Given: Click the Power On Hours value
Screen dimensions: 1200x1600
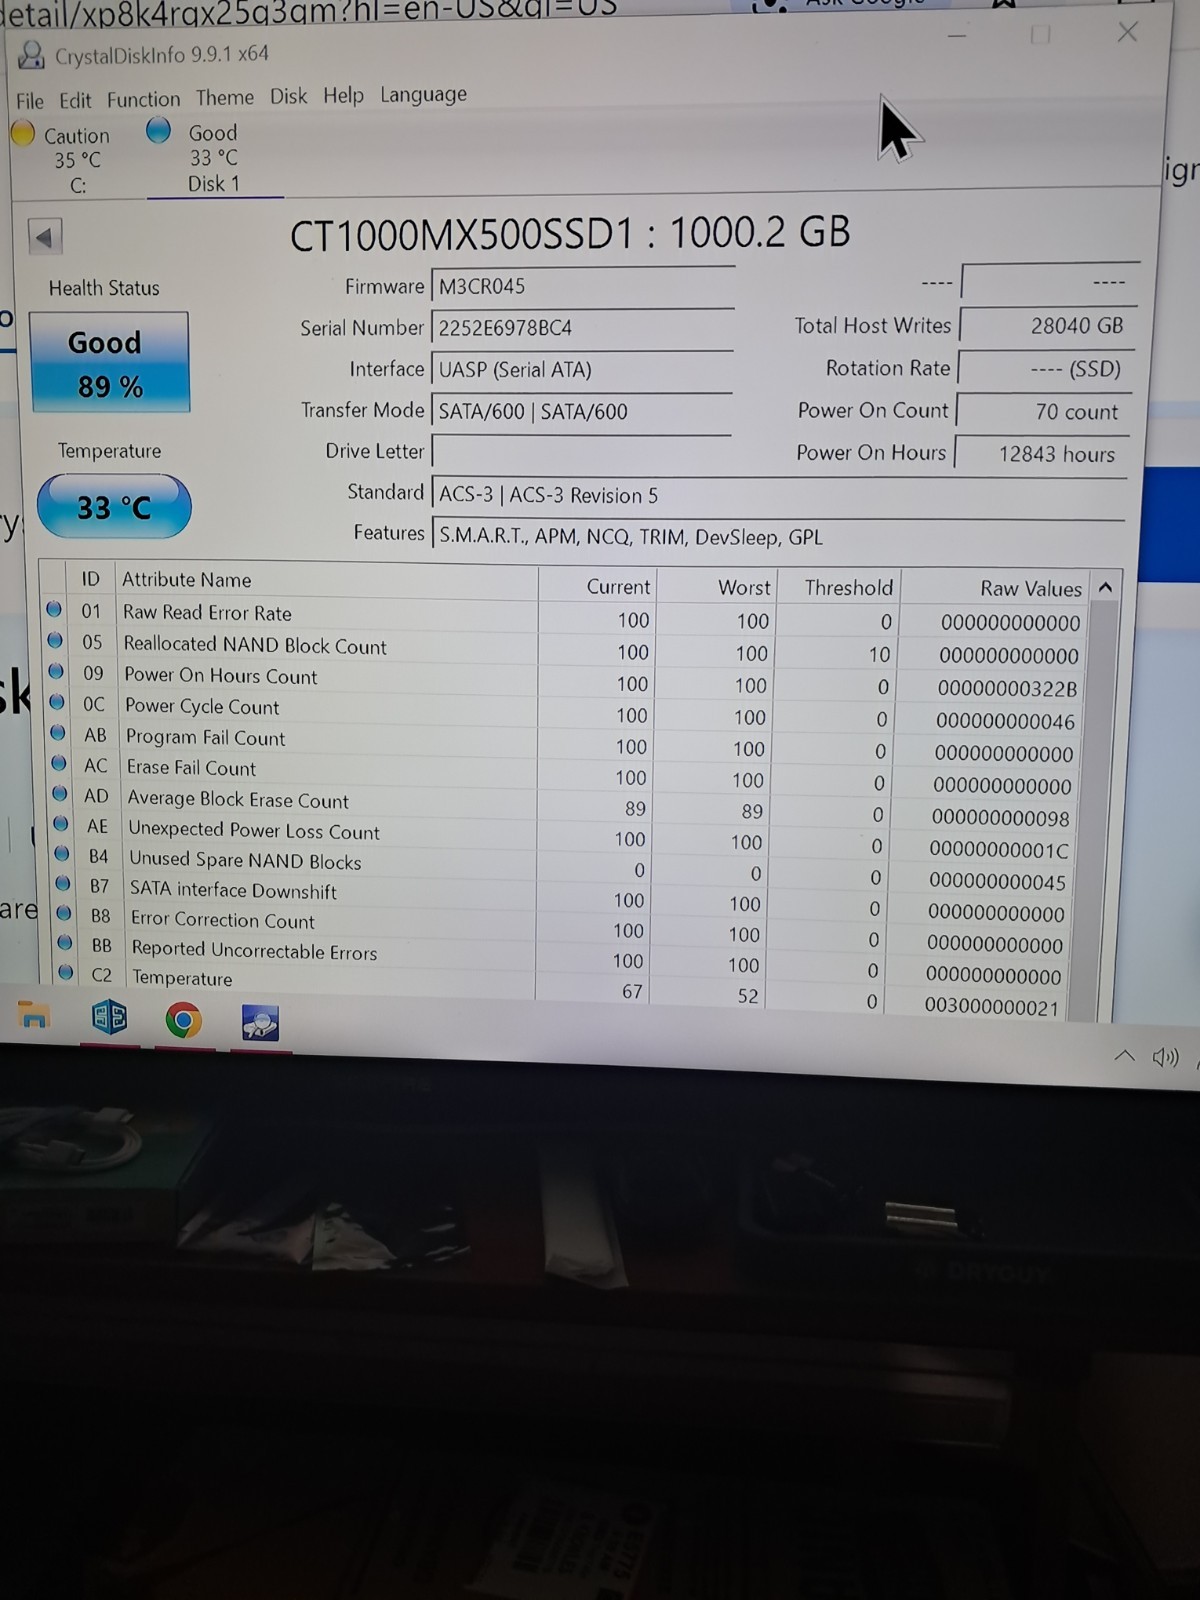Looking at the screenshot, I should click(x=1043, y=453).
